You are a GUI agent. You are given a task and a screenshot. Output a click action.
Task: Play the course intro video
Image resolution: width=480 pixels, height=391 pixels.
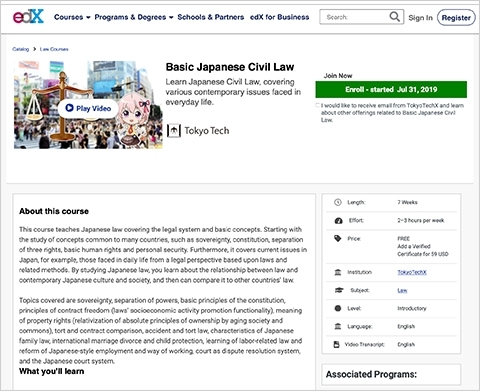[x=88, y=108]
